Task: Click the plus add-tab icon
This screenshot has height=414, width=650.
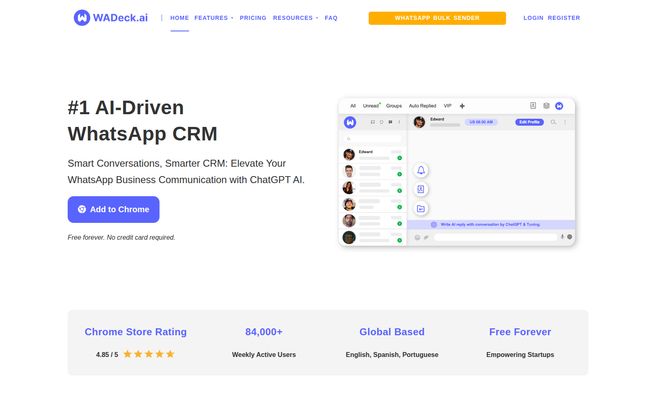Action: [462, 106]
